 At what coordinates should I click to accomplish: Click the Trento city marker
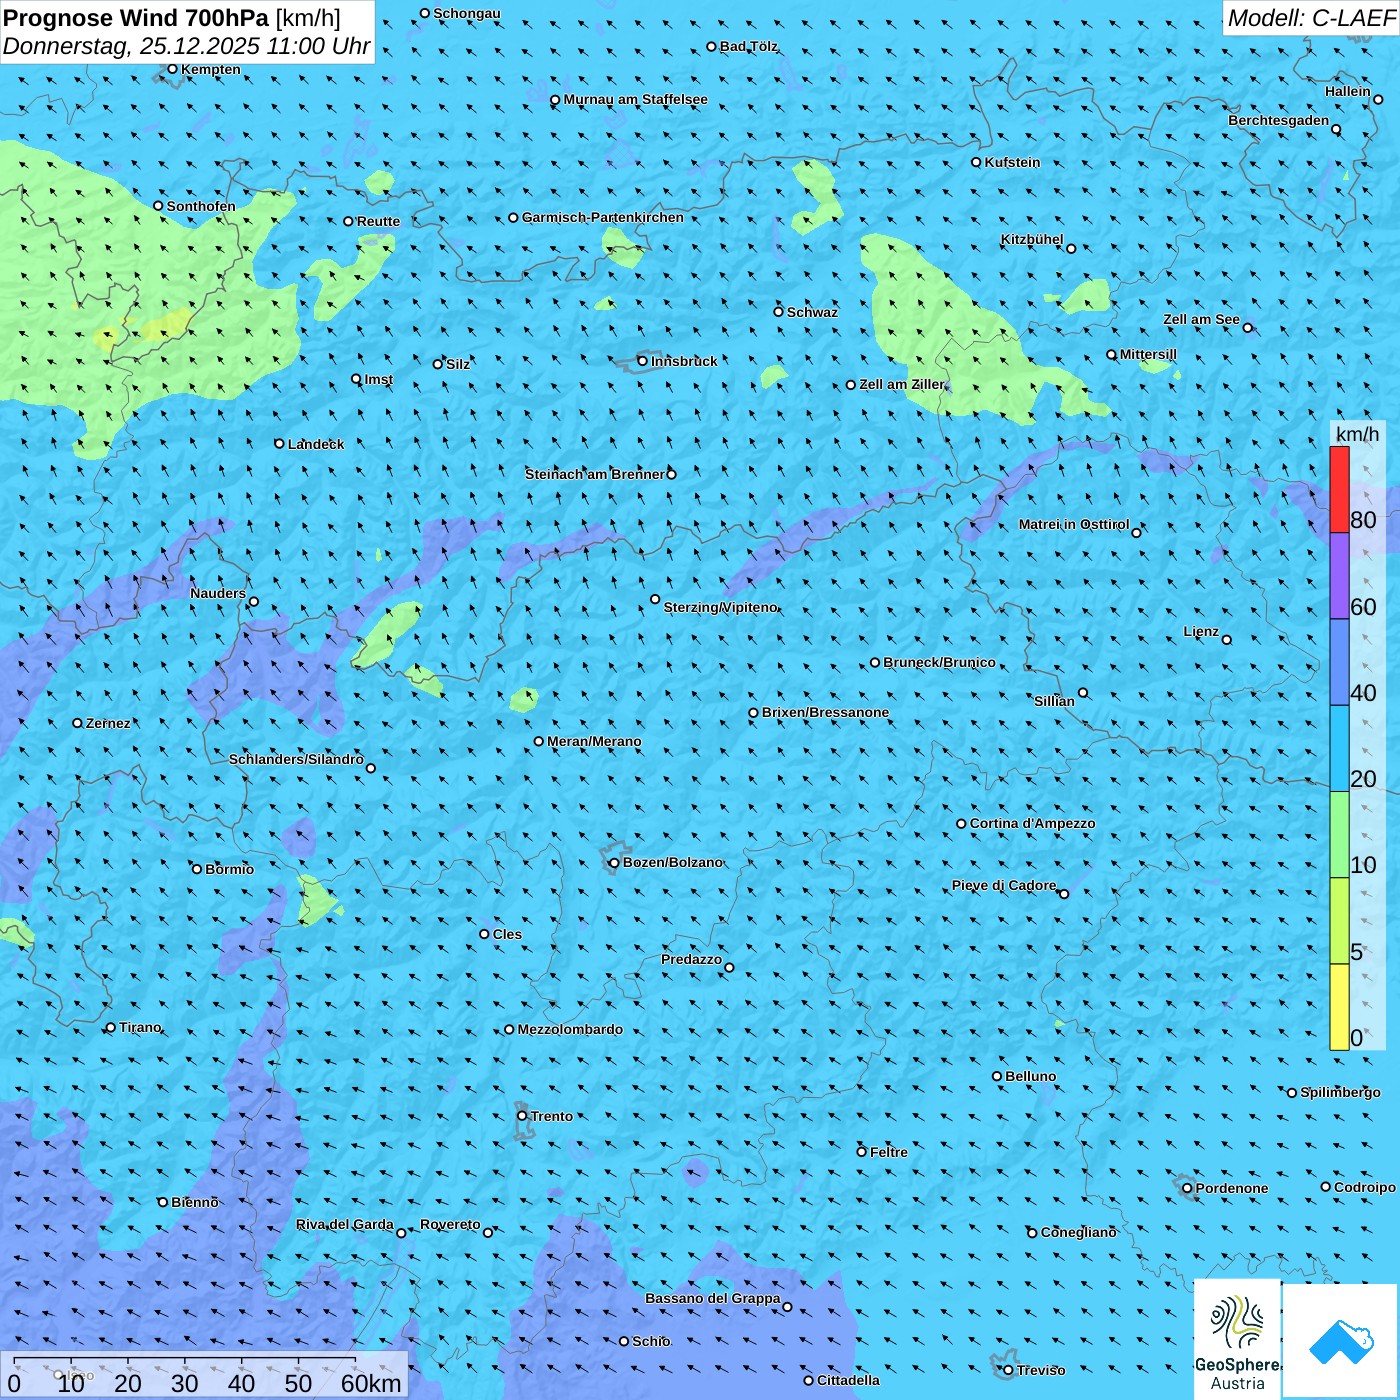point(522,1116)
